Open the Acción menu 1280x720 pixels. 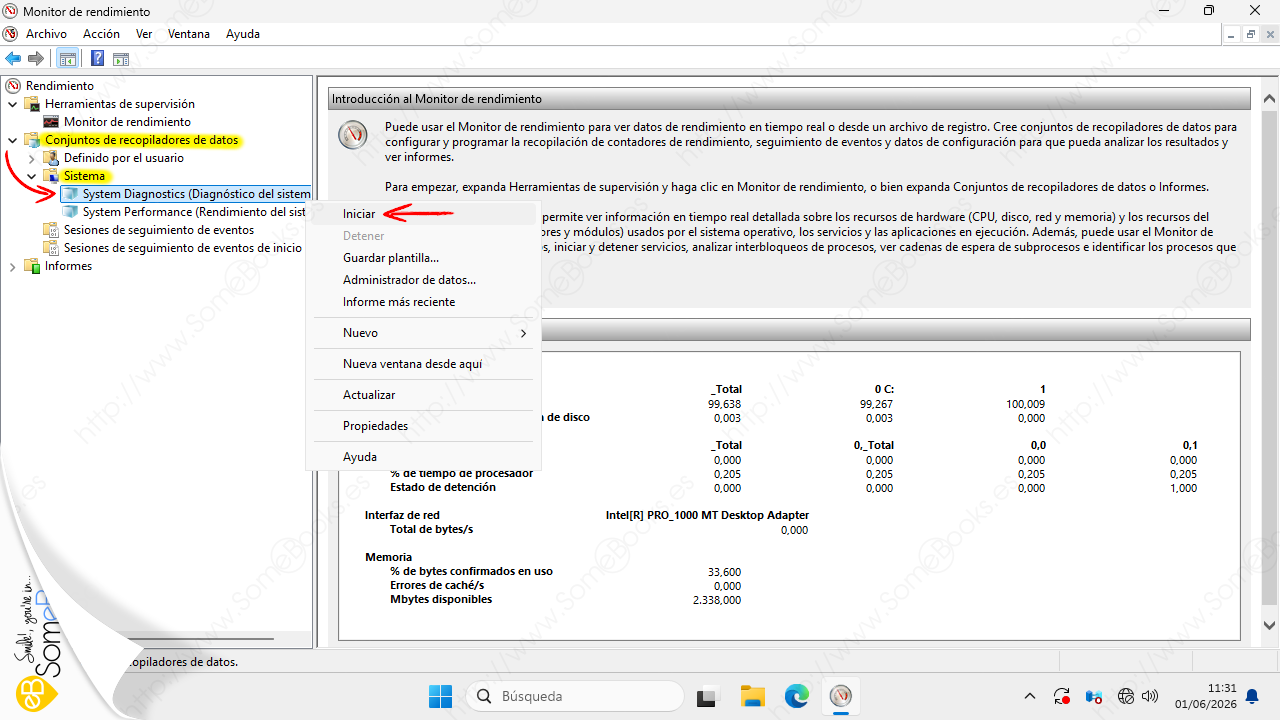point(101,33)
